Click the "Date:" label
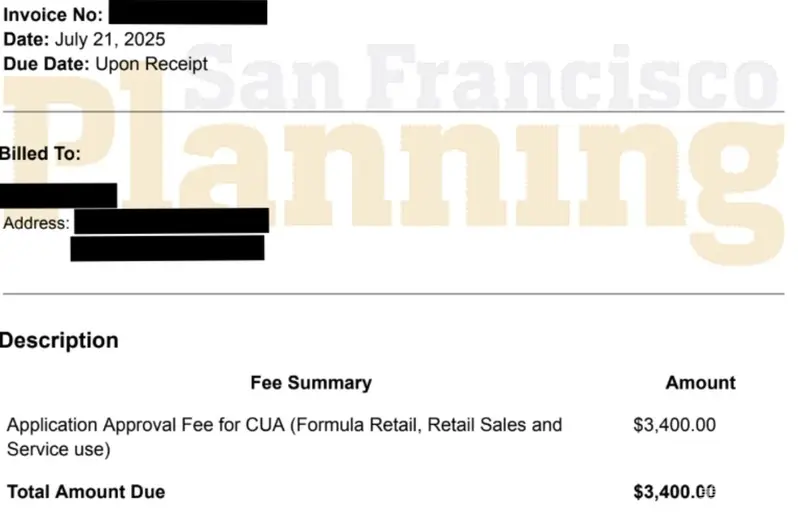 coord(25,40)
